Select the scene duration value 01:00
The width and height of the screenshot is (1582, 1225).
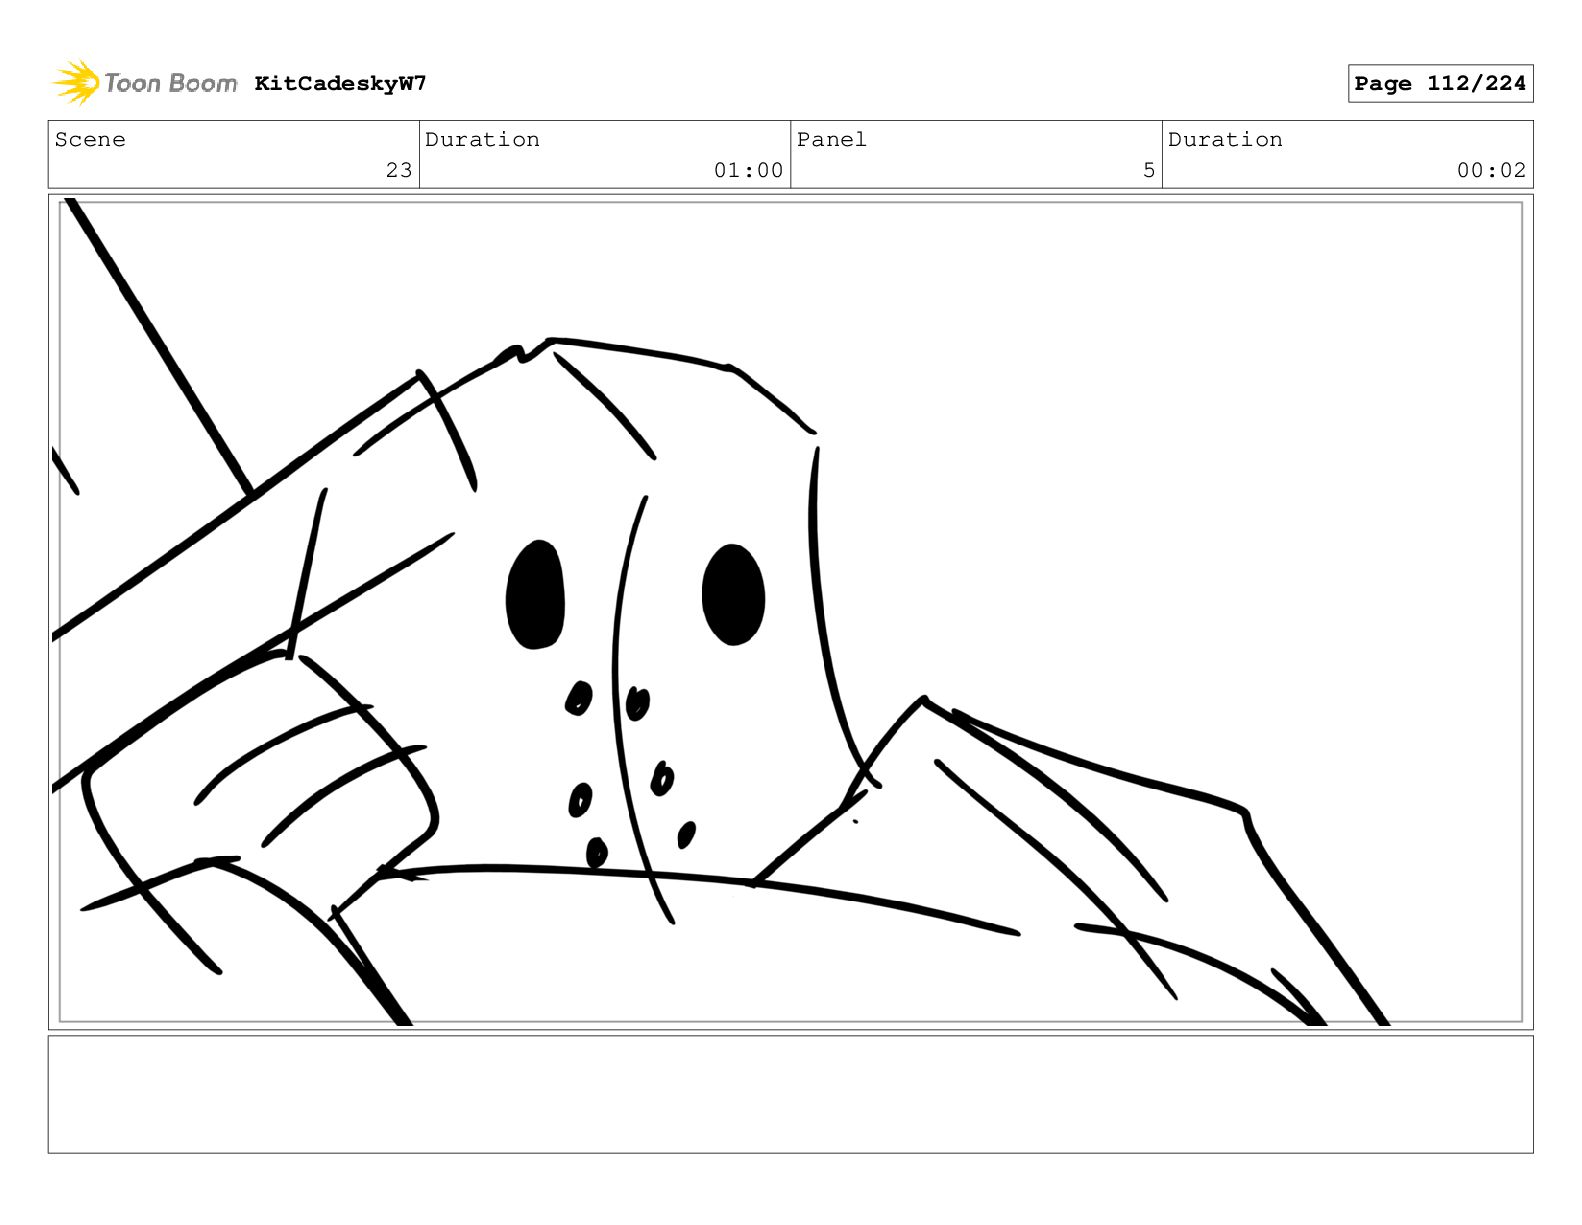point(749,170)
